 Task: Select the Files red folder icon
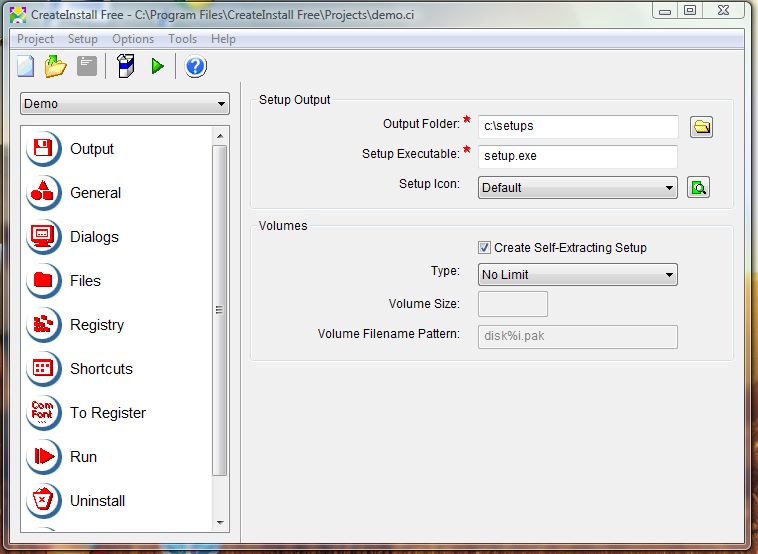point(44,280)
